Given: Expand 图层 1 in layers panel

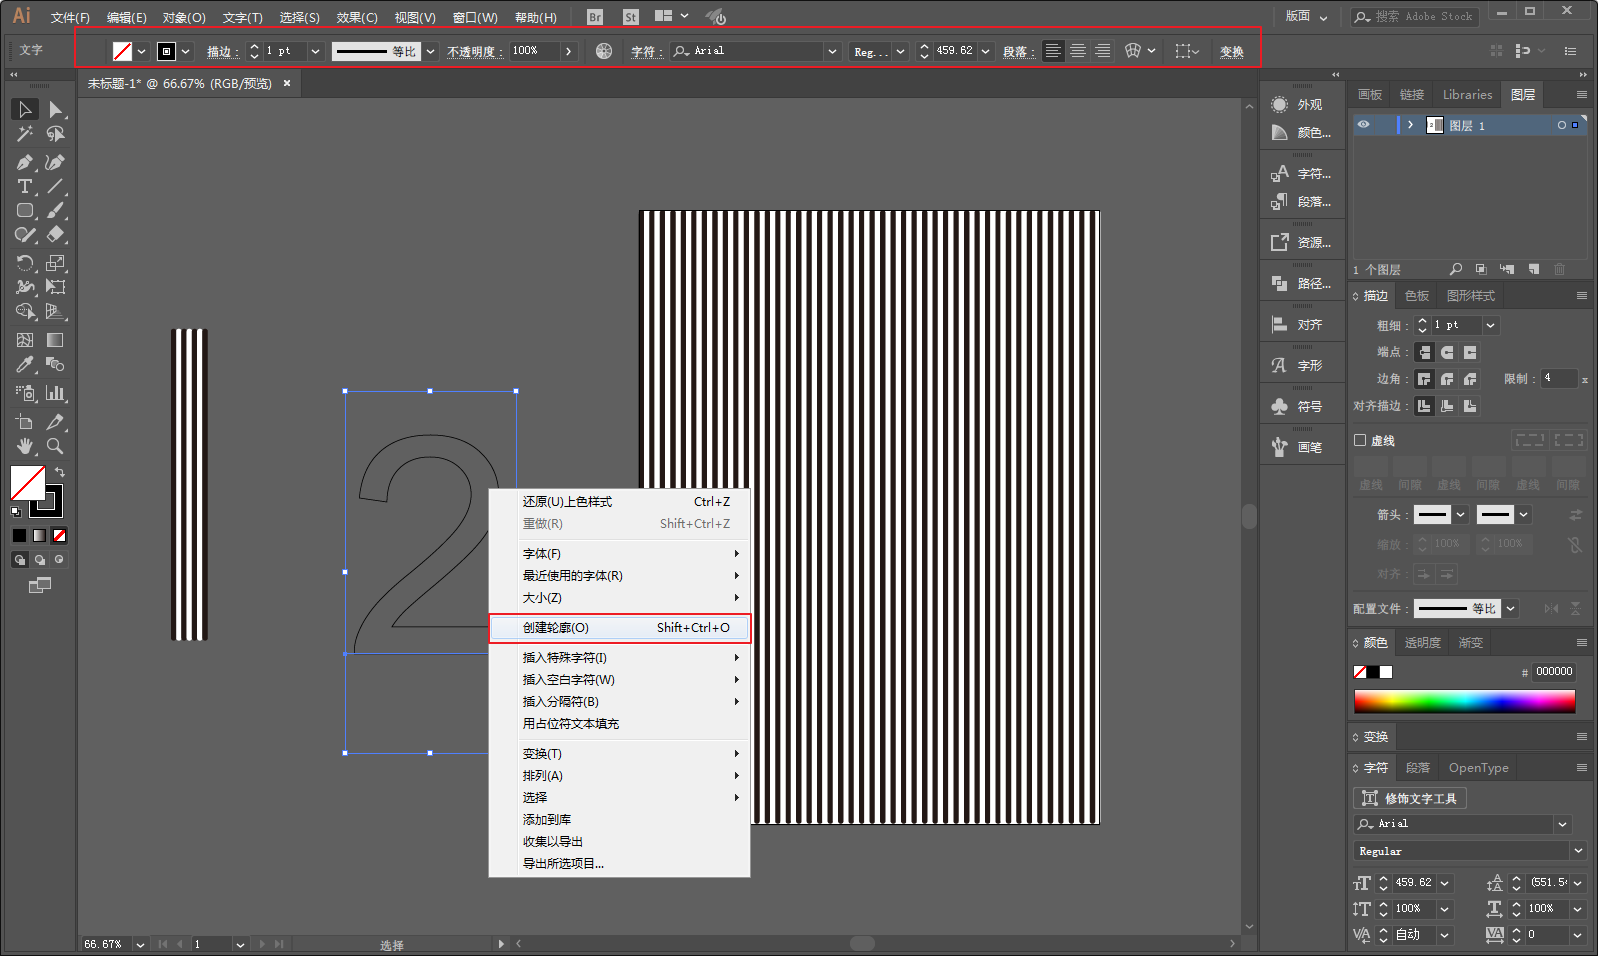Looking at the screenshot, I should [x=1410, y=125].
